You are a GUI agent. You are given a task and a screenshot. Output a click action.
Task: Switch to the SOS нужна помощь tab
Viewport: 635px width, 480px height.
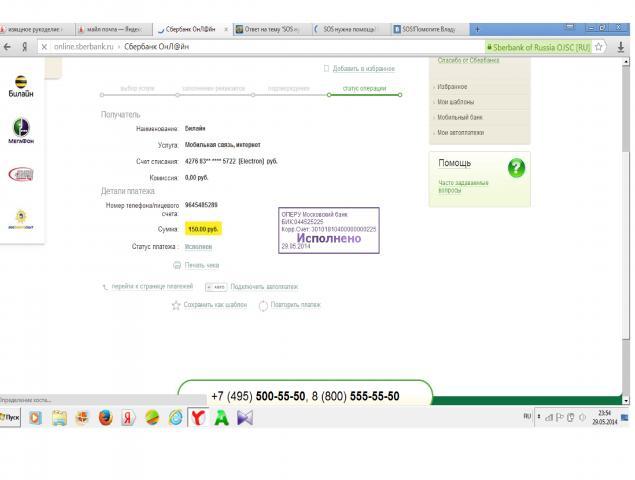[349, 29]
